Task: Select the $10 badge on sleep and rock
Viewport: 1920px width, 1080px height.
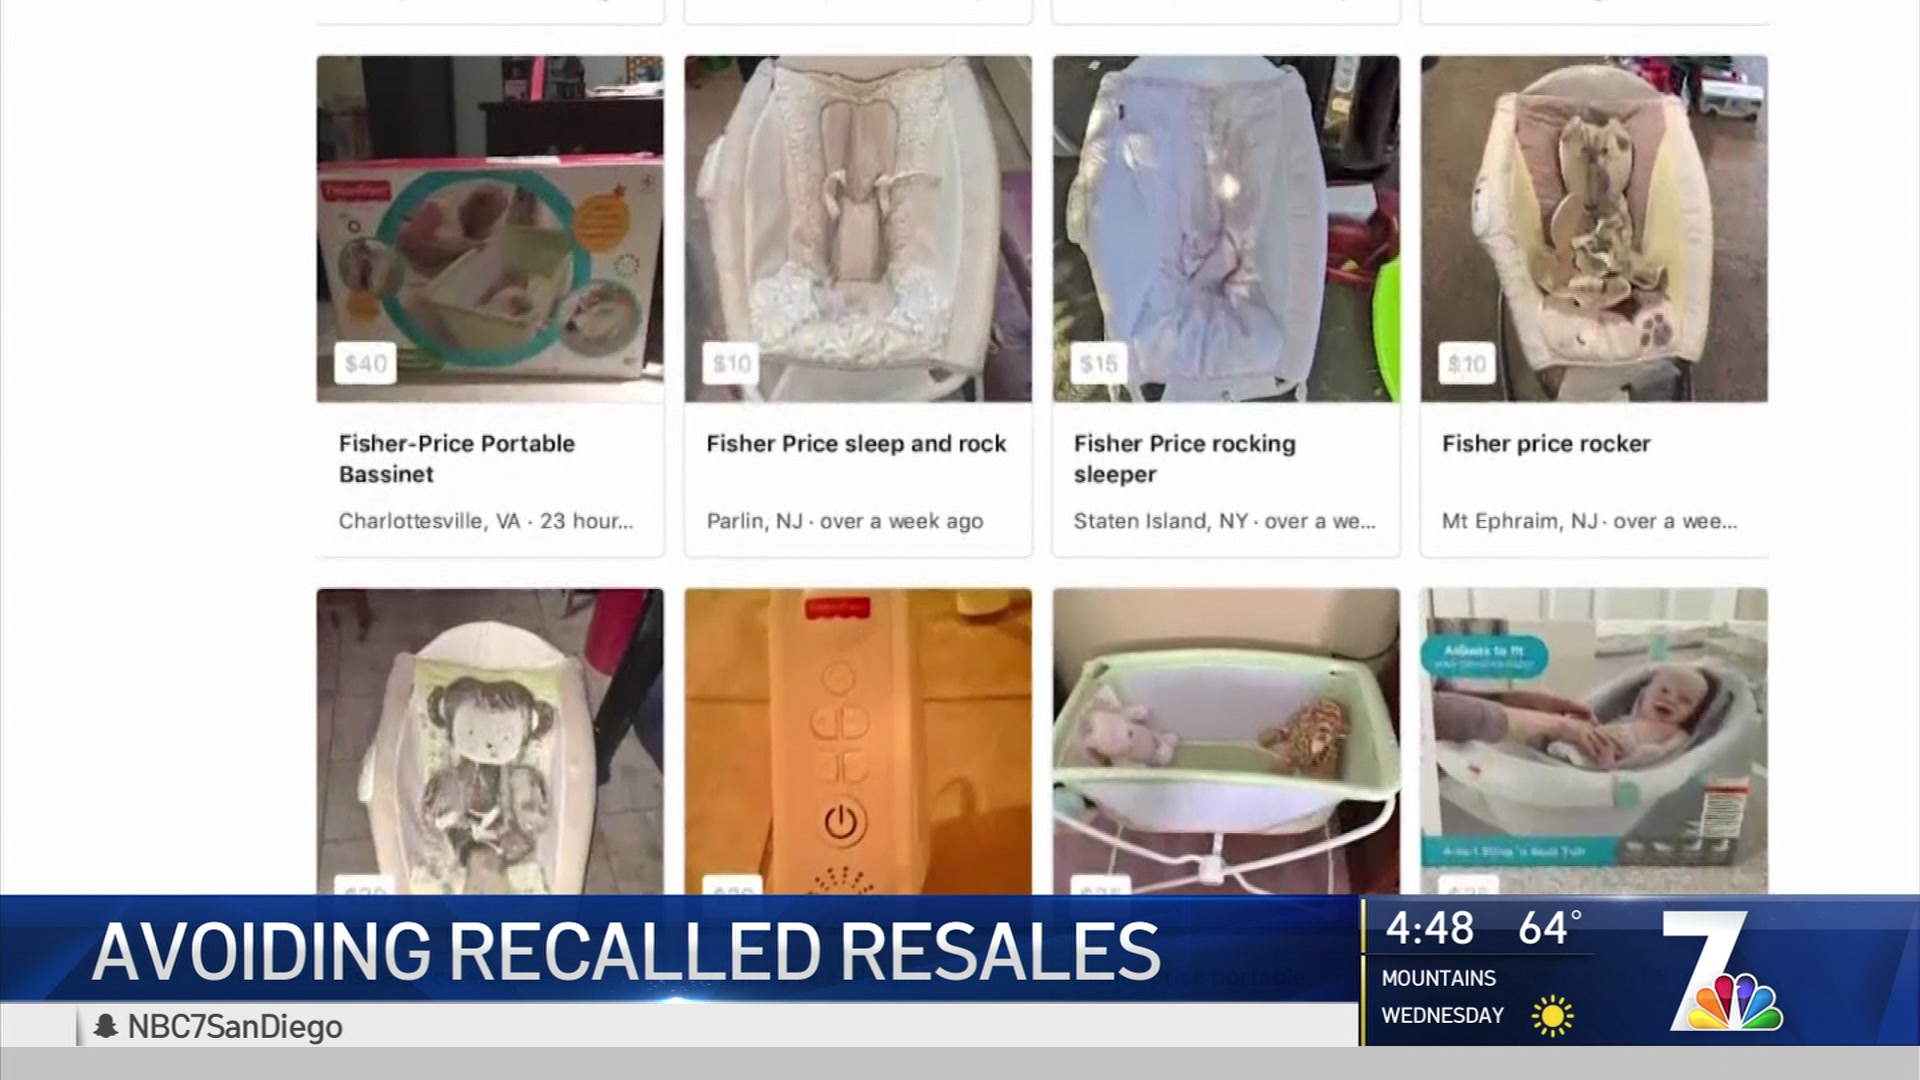Action: pos(731,364)
